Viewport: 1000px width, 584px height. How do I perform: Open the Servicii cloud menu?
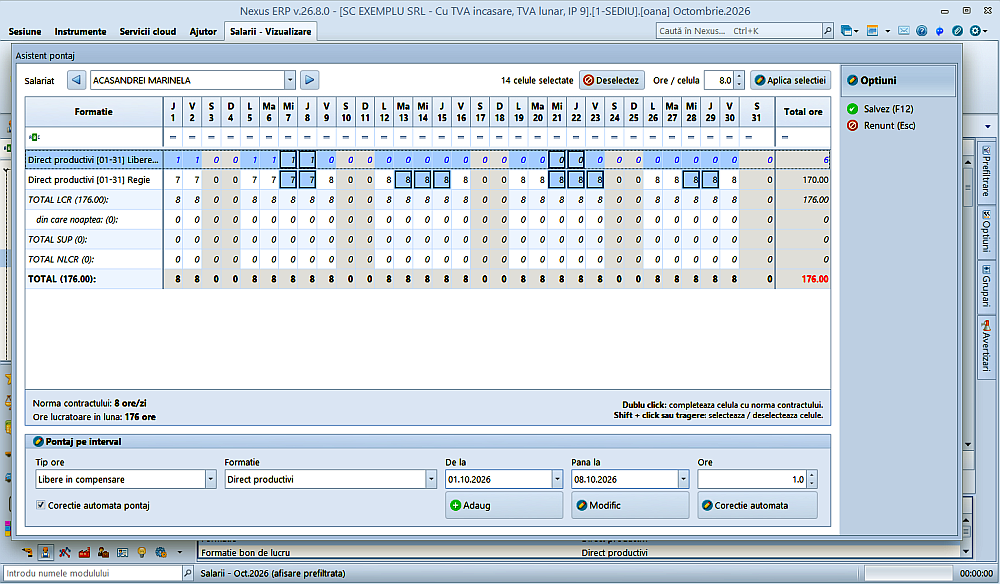(148, 31)
